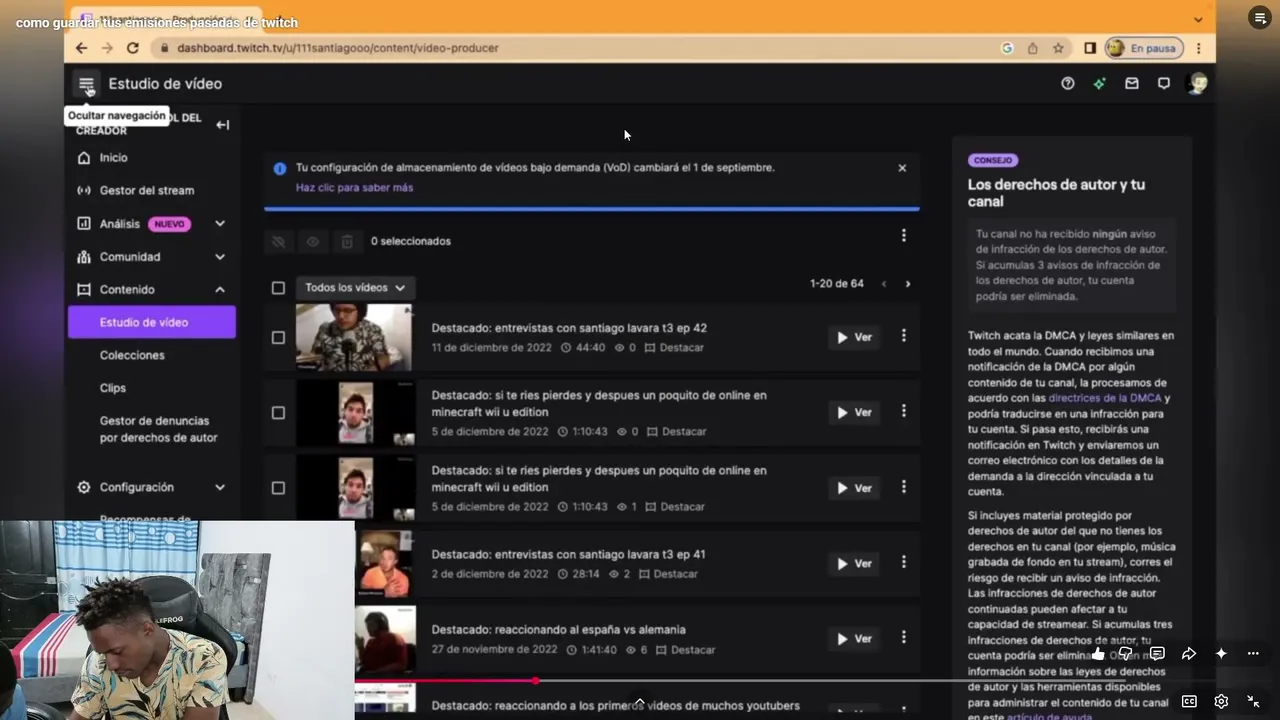Click Ver for reaccionando al españa vs alemania

pyautogui.click(x=854, y=638)
